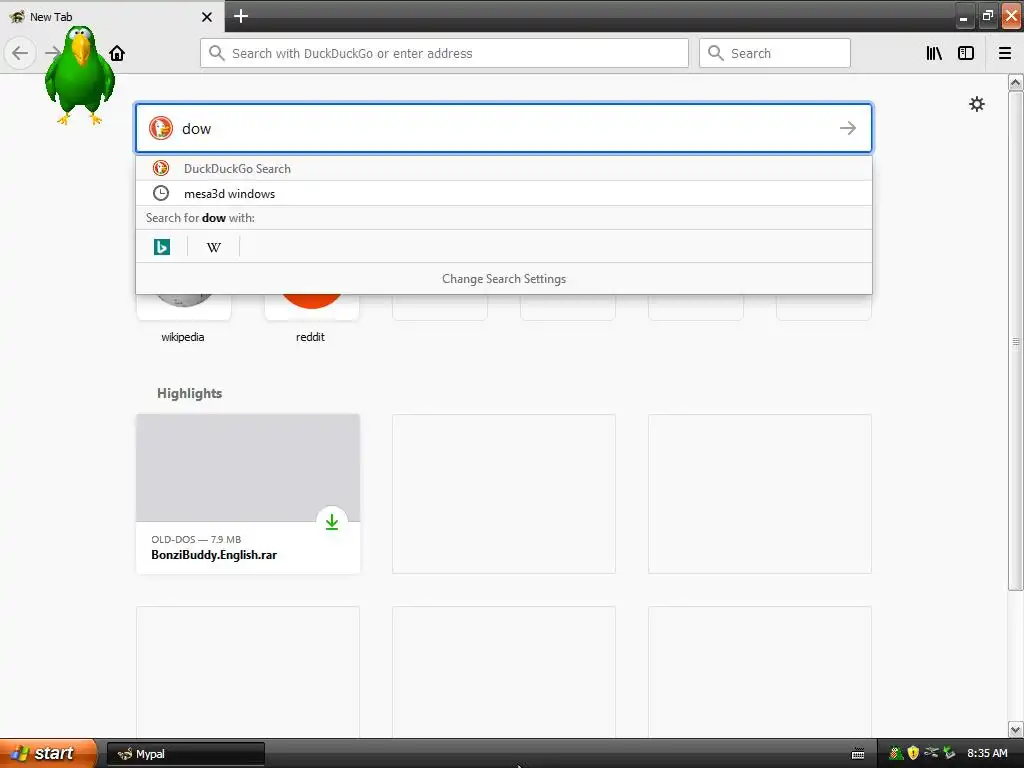Screen dimensions: 1024x768
Task: Open new tab page settings with the gear icon
Action: tap(976, 104)
